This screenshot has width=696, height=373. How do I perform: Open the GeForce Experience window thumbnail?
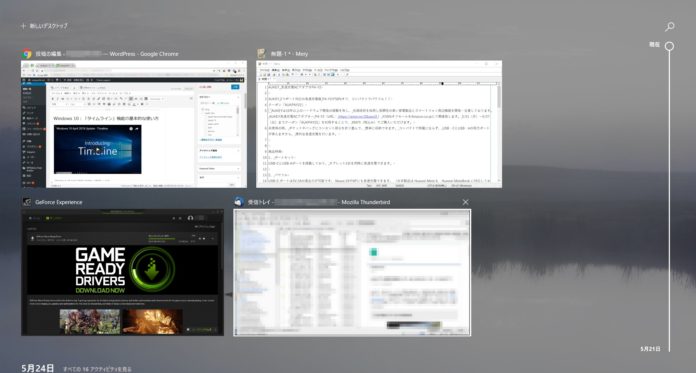click(123, 272)
